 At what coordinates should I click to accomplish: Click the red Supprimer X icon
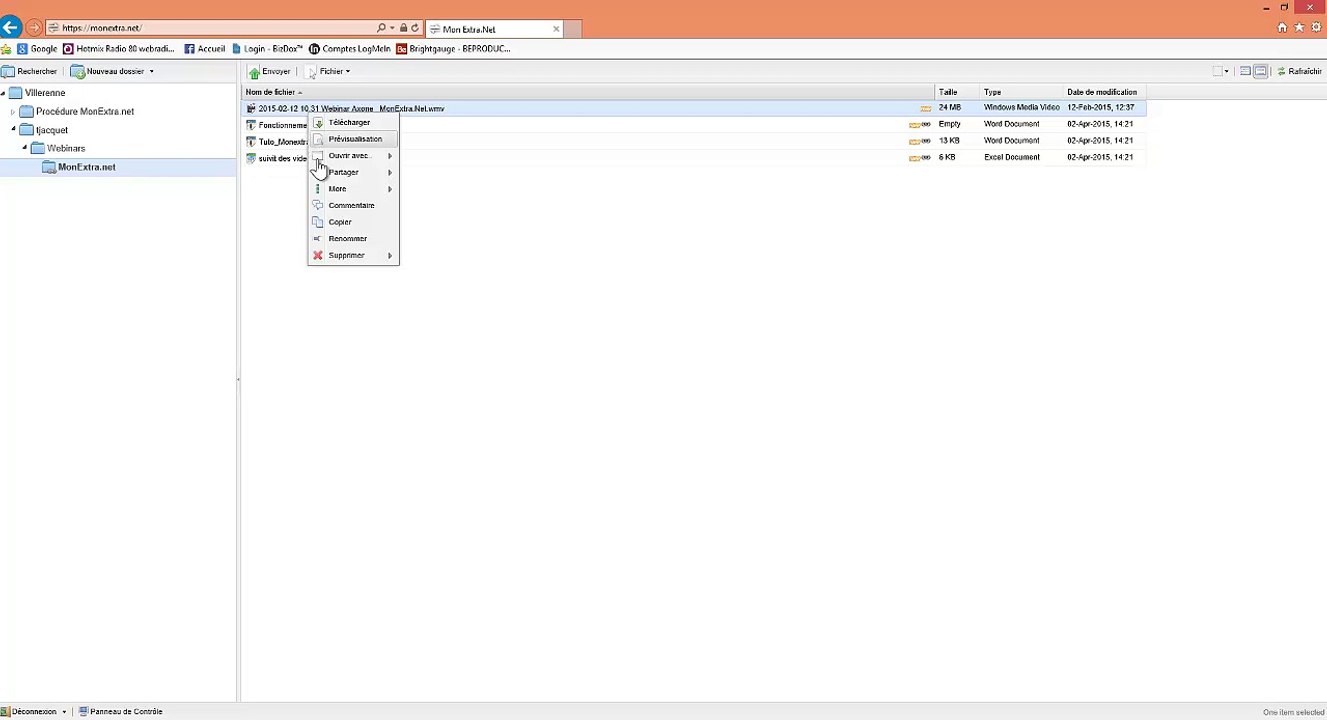pyautogui.click(x=318, y=255)
